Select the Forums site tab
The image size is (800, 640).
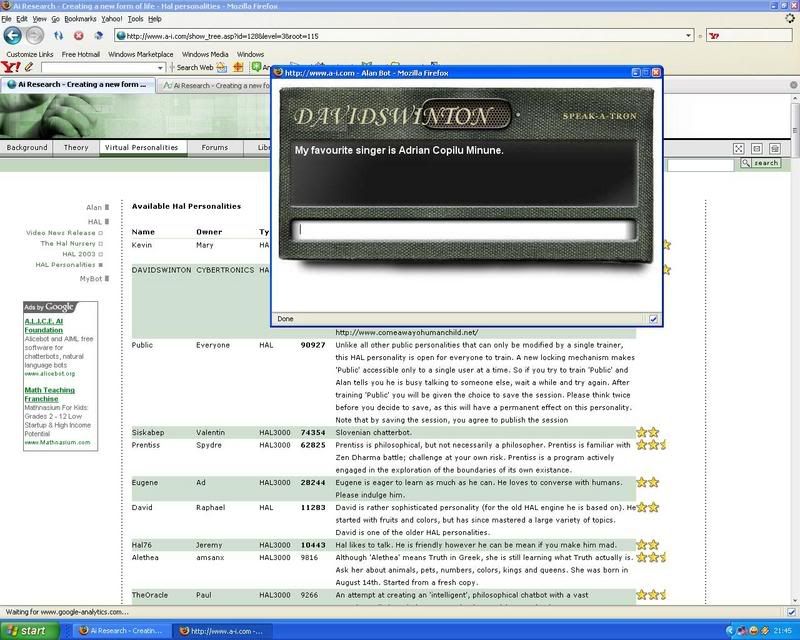click(x=214, y=147)
